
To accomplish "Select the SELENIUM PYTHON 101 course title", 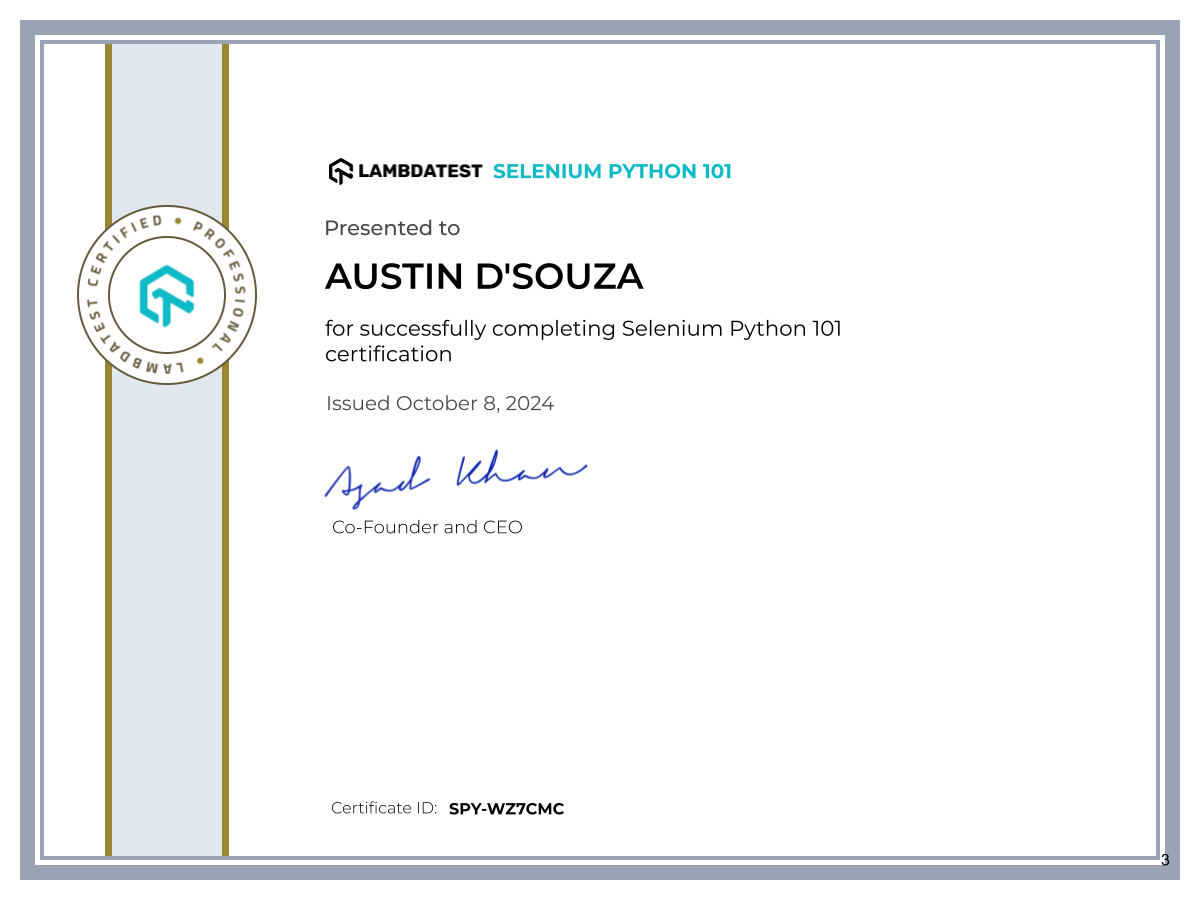I will pyautogui.click(x=612, y=171).
